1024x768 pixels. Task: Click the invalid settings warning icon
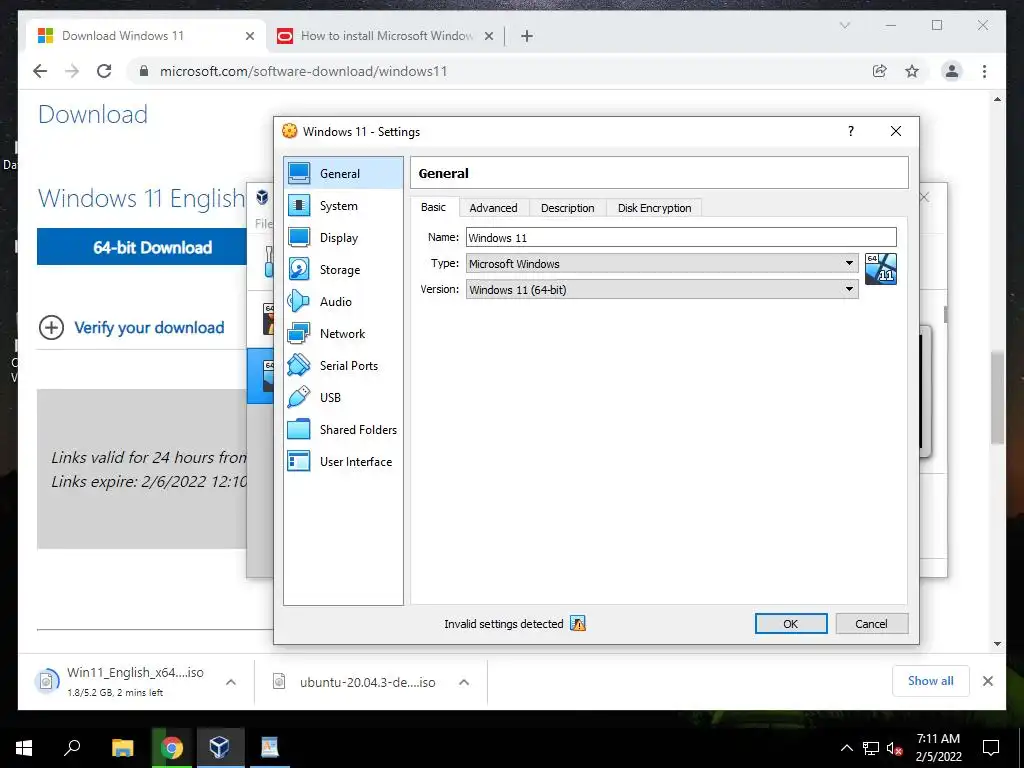[577, 624]
